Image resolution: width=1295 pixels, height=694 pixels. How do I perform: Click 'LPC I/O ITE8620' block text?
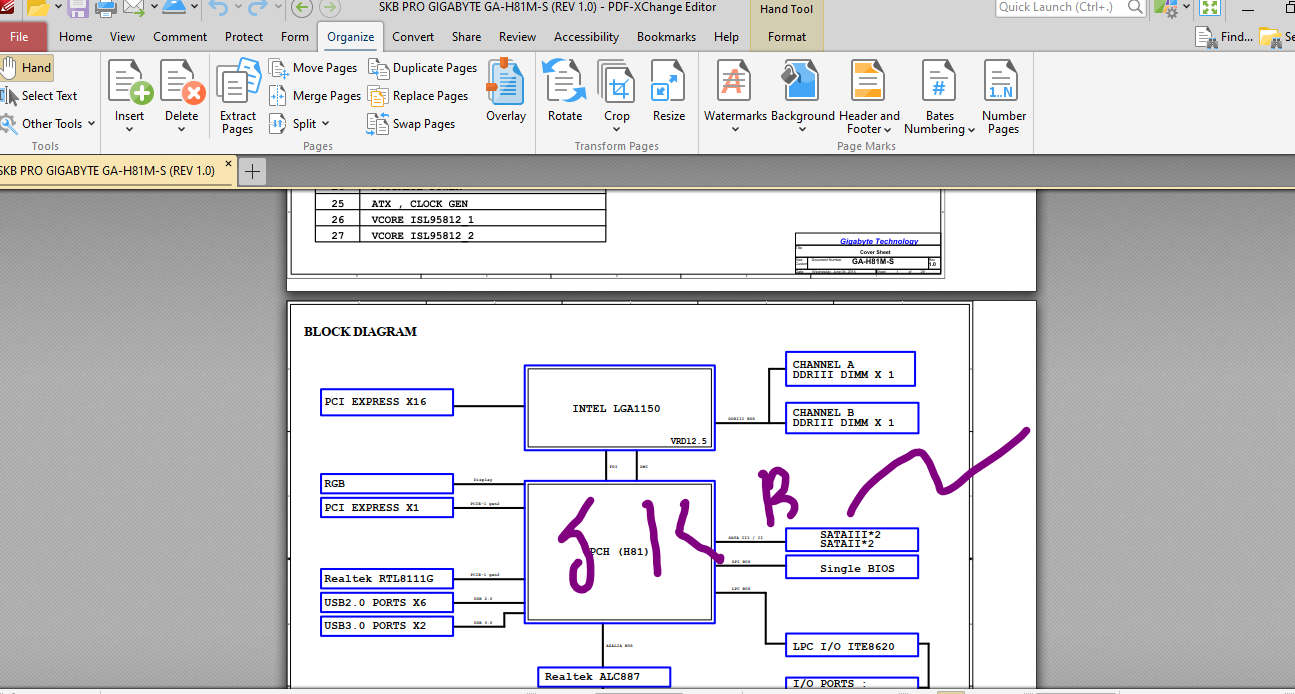(x=843, y=647)
